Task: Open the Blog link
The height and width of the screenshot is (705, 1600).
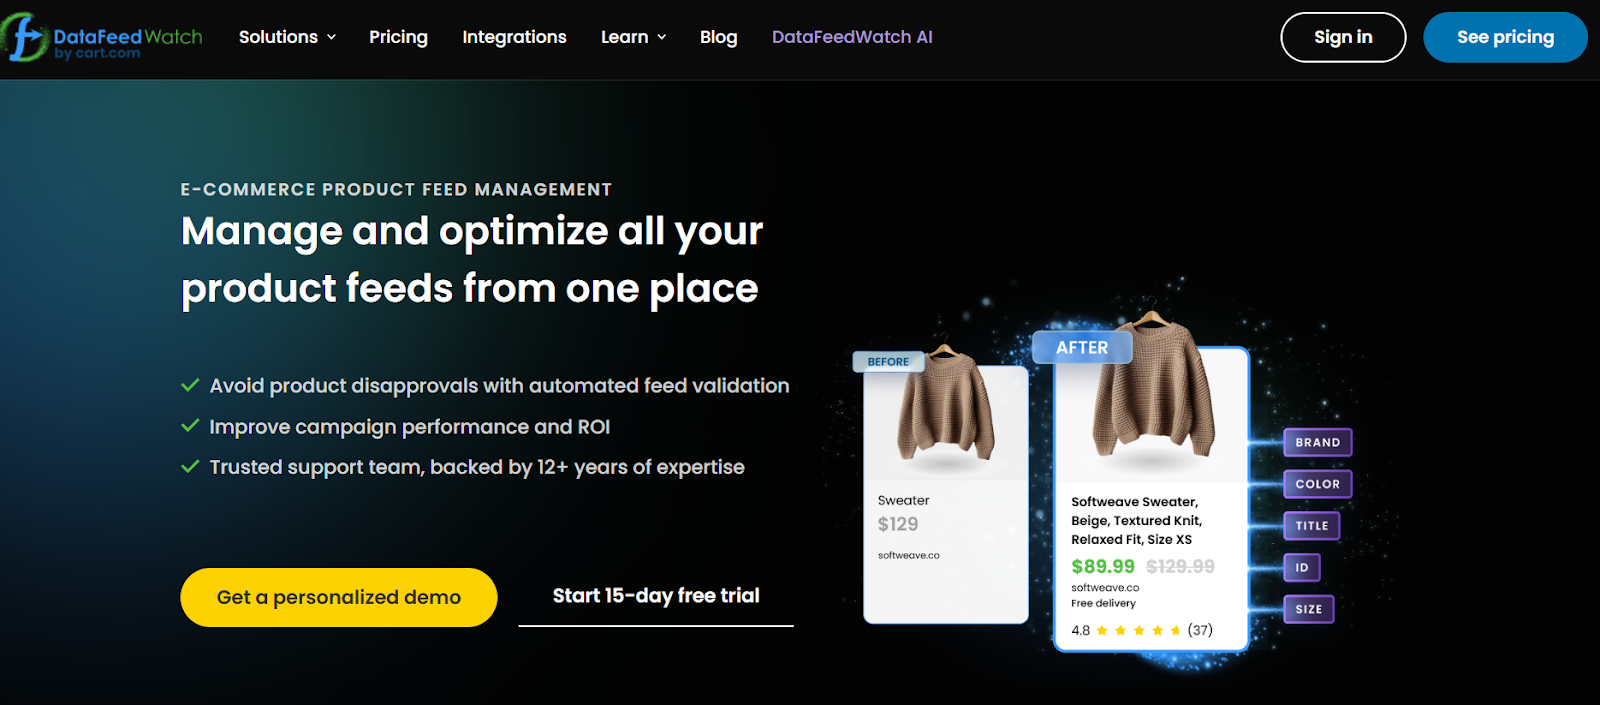Action: pyautogui.click(x=718, y=37)
